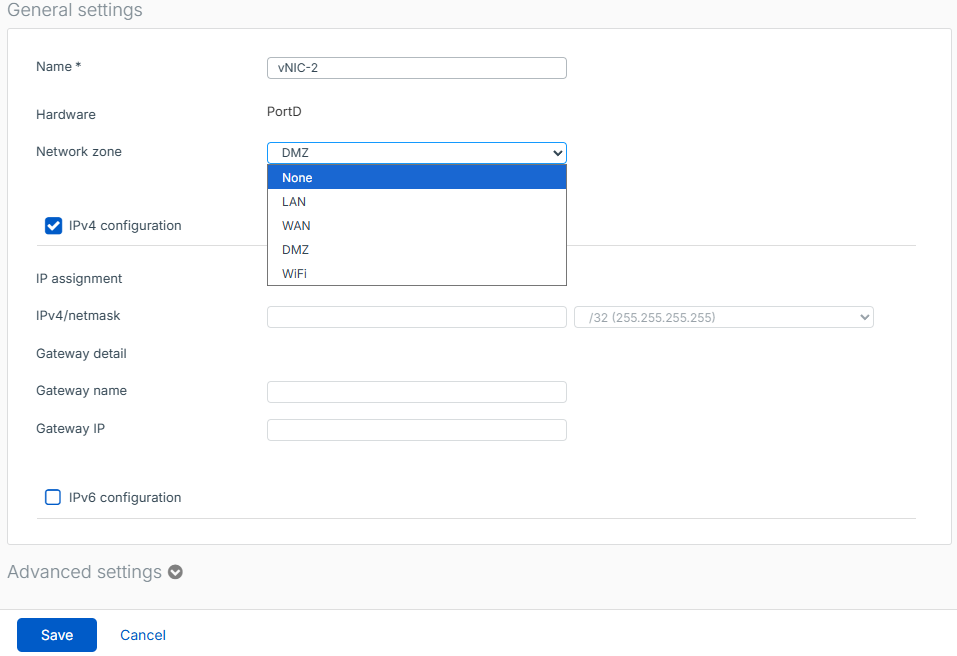Open the Network zone dropdown
957x656 pixels.
point(416,153)
